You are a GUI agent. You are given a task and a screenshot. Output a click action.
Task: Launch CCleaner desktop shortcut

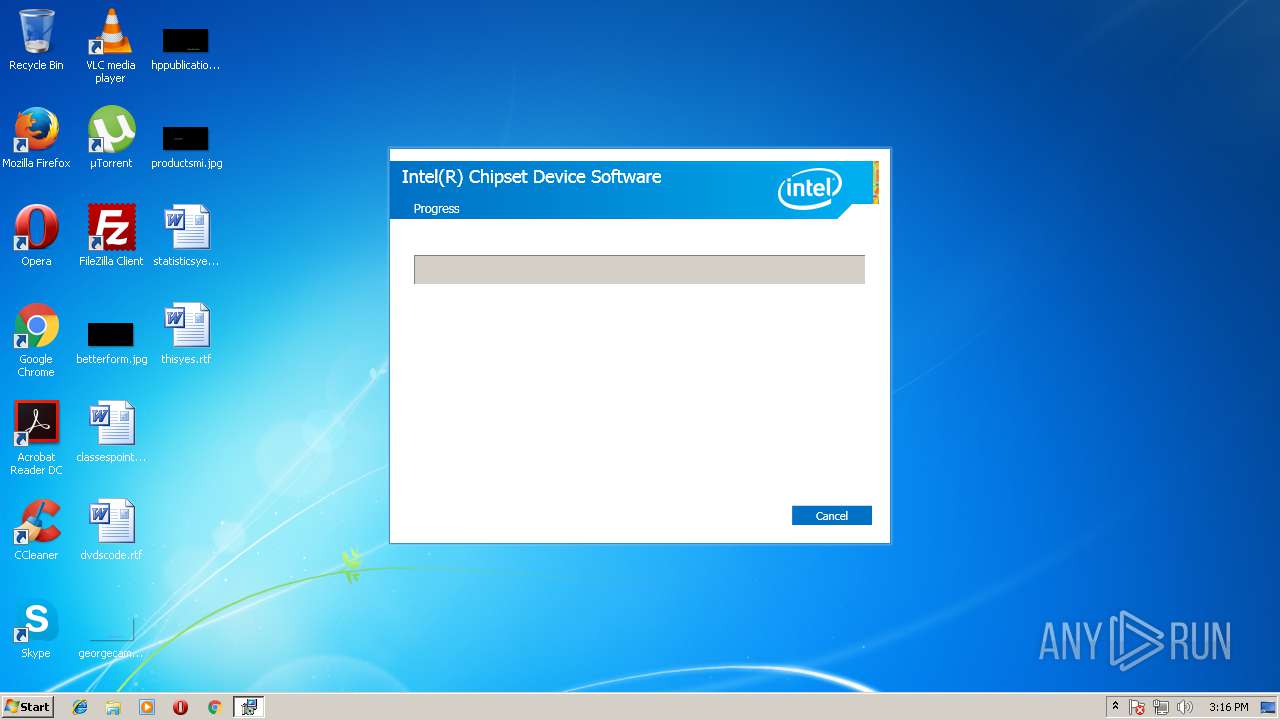pos(36,530)
